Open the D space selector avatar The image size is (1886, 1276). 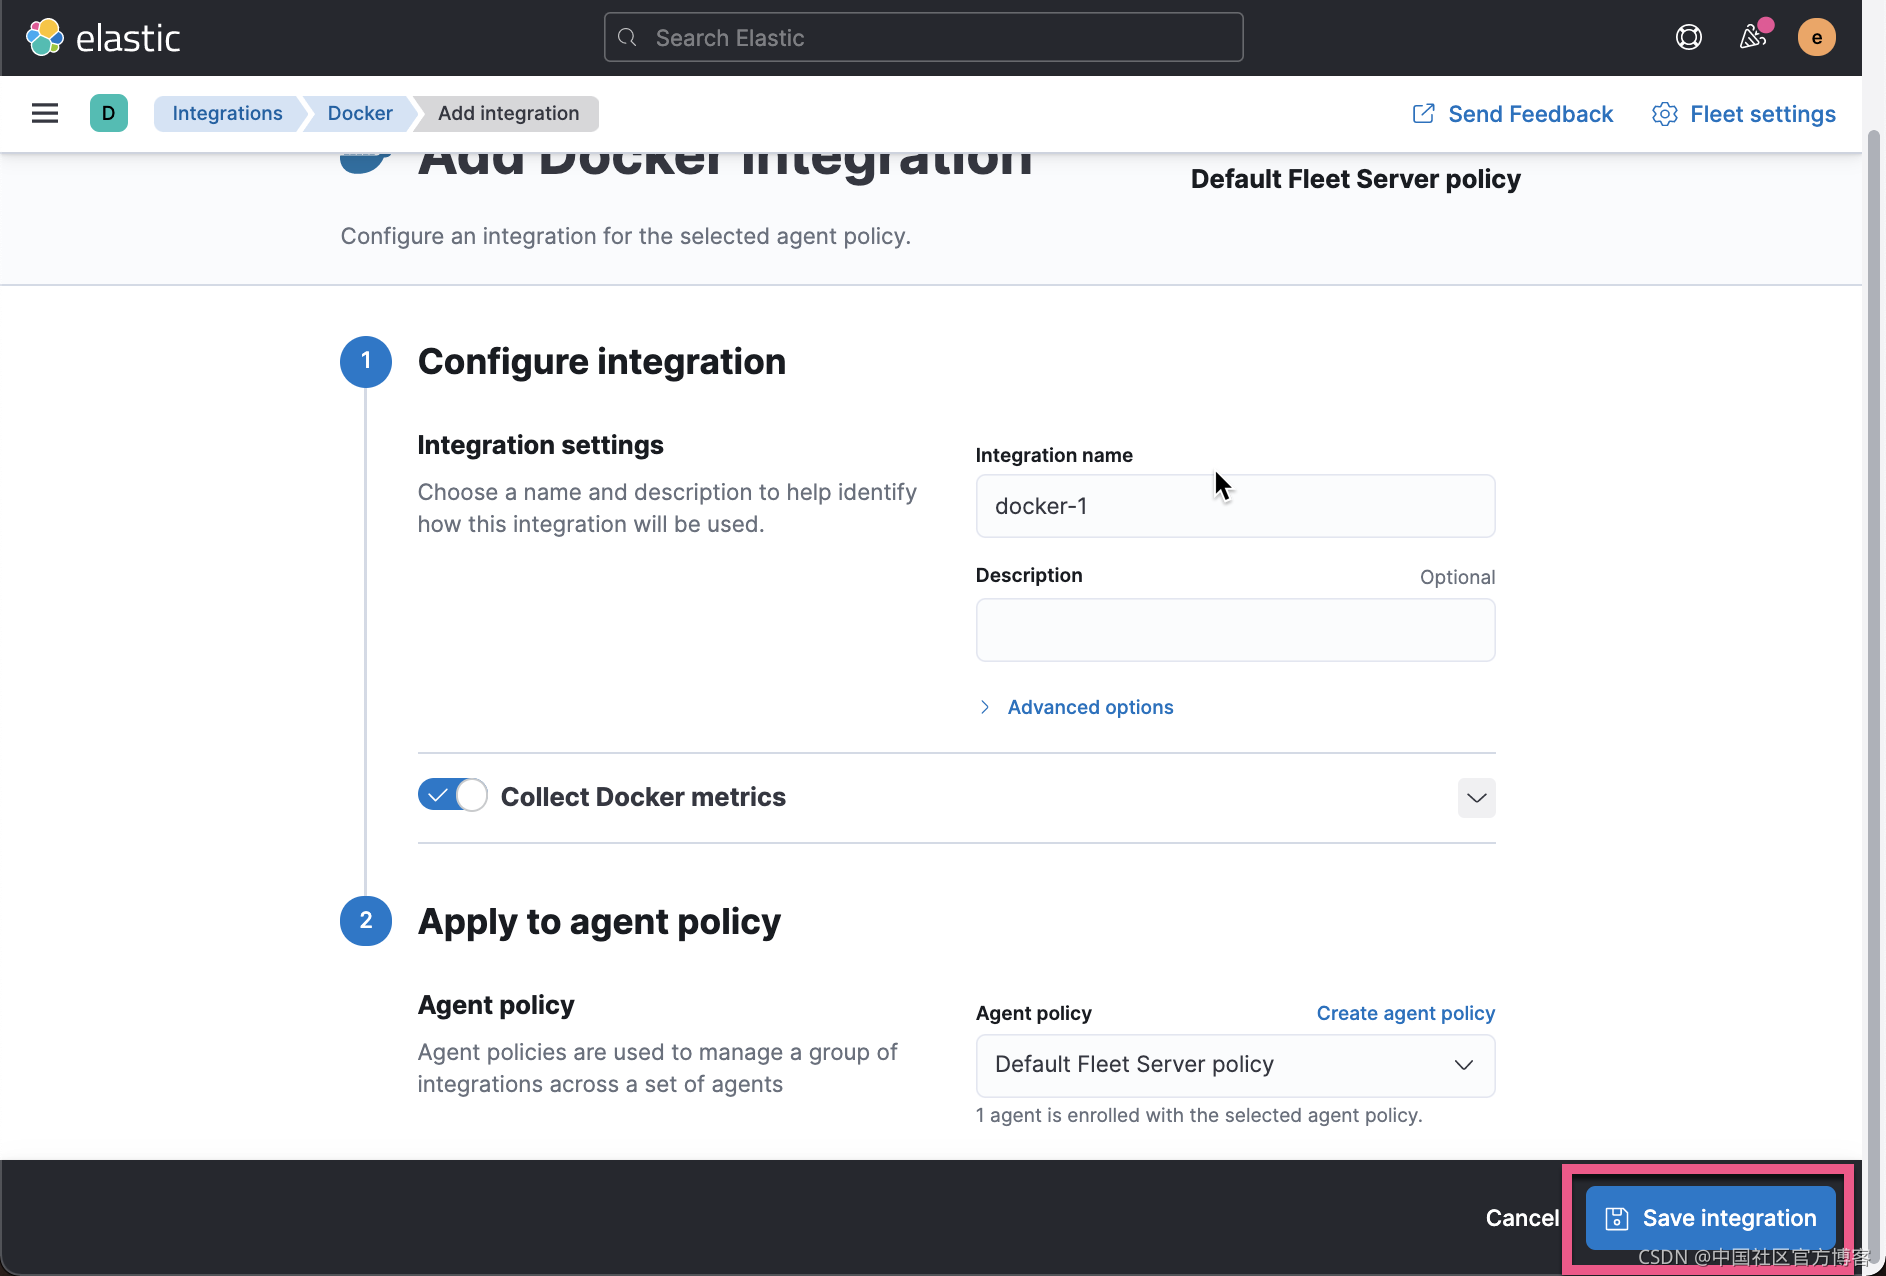tap(109, 113)
